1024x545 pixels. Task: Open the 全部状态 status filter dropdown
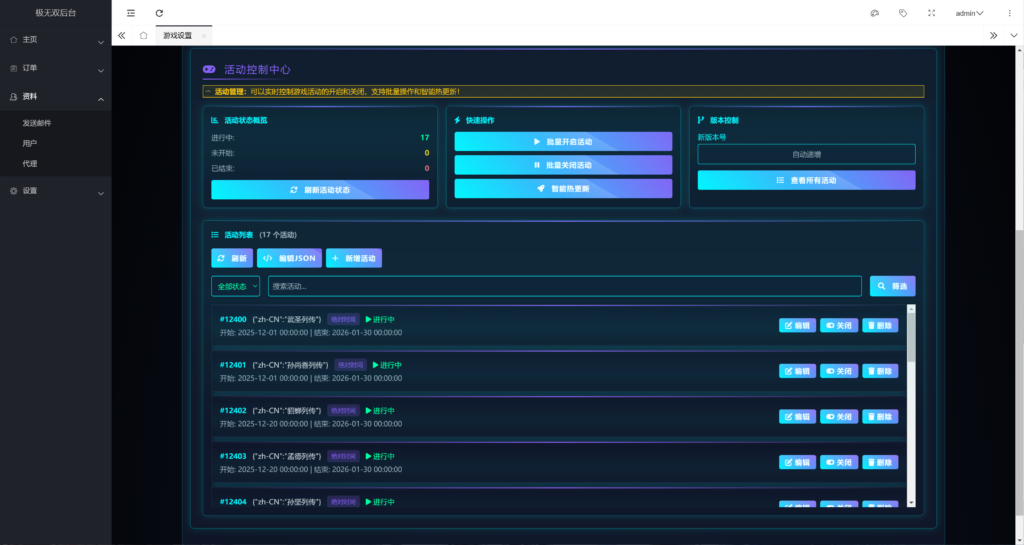[x=236, y=286]
